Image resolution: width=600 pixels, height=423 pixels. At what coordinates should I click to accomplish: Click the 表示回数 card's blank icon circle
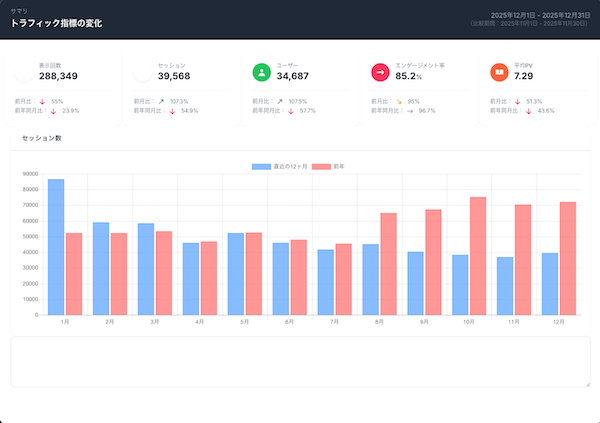tap(23, 72)
